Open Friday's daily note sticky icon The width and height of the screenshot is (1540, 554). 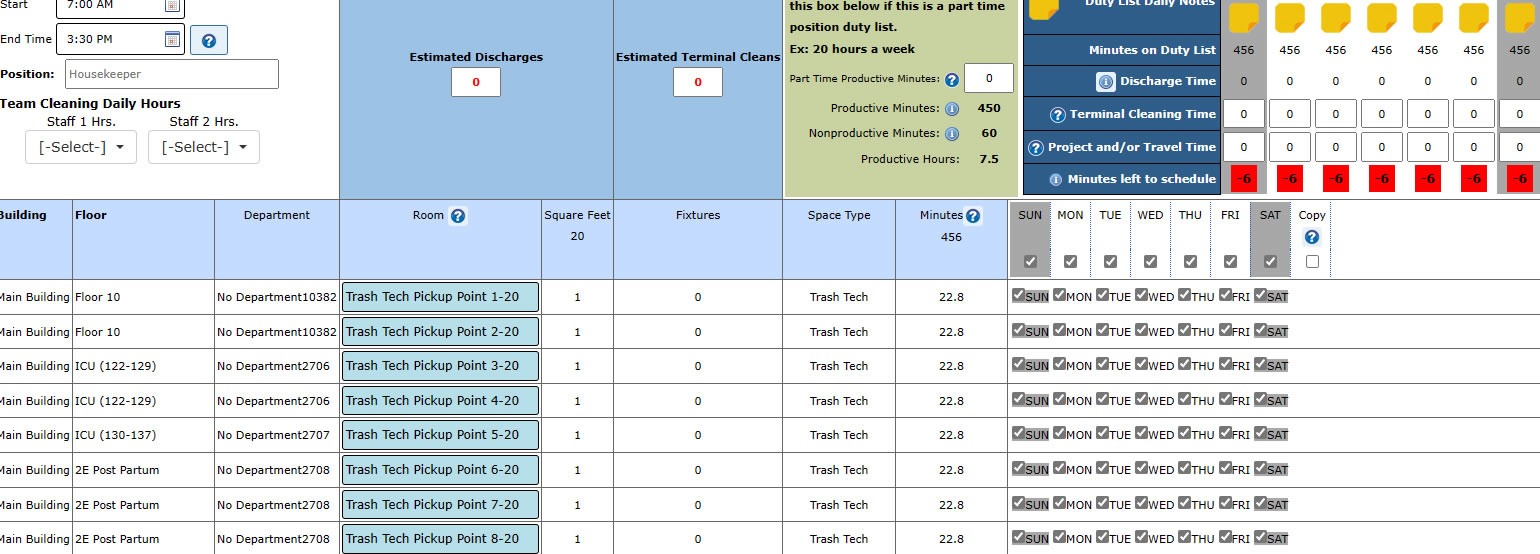[x=1473, y=18]
